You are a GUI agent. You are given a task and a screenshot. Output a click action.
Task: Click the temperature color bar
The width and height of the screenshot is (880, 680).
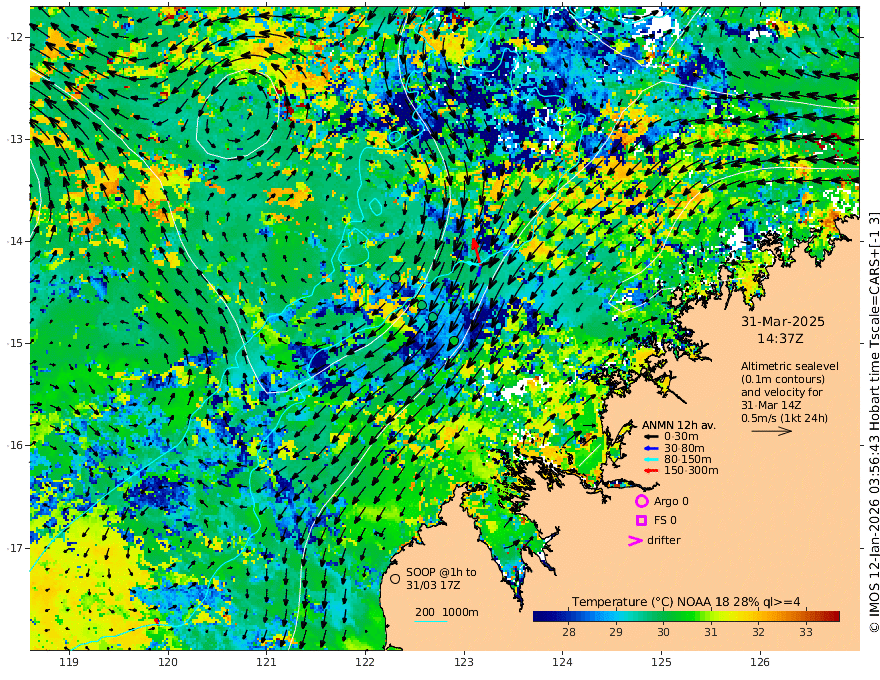pos(686,616)
